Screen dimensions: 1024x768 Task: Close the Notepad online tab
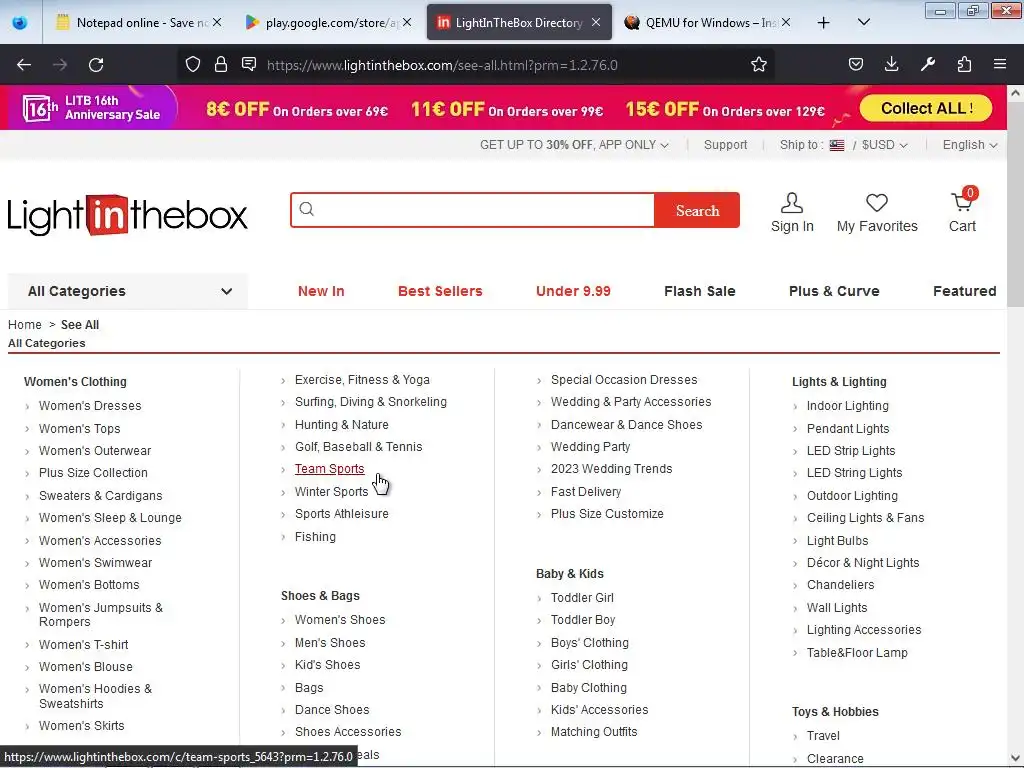[217, 22]
